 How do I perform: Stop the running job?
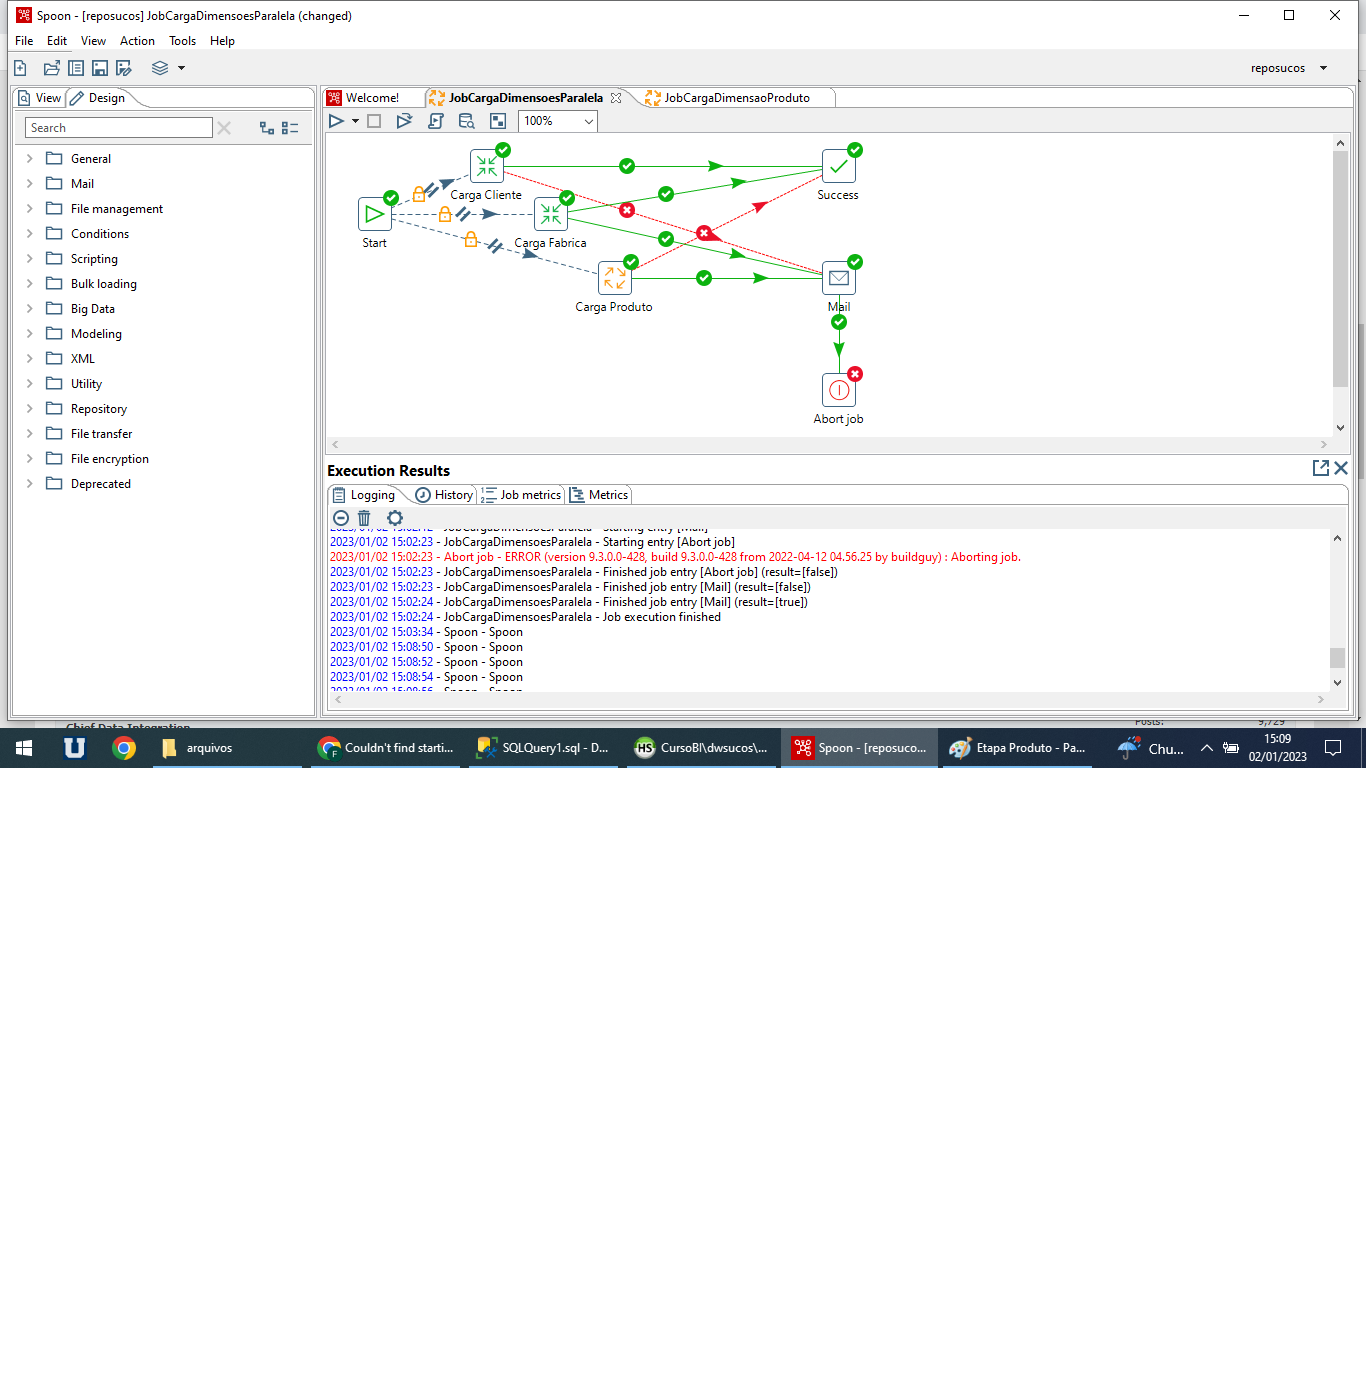pyautogui.click(x=374, y=121)
